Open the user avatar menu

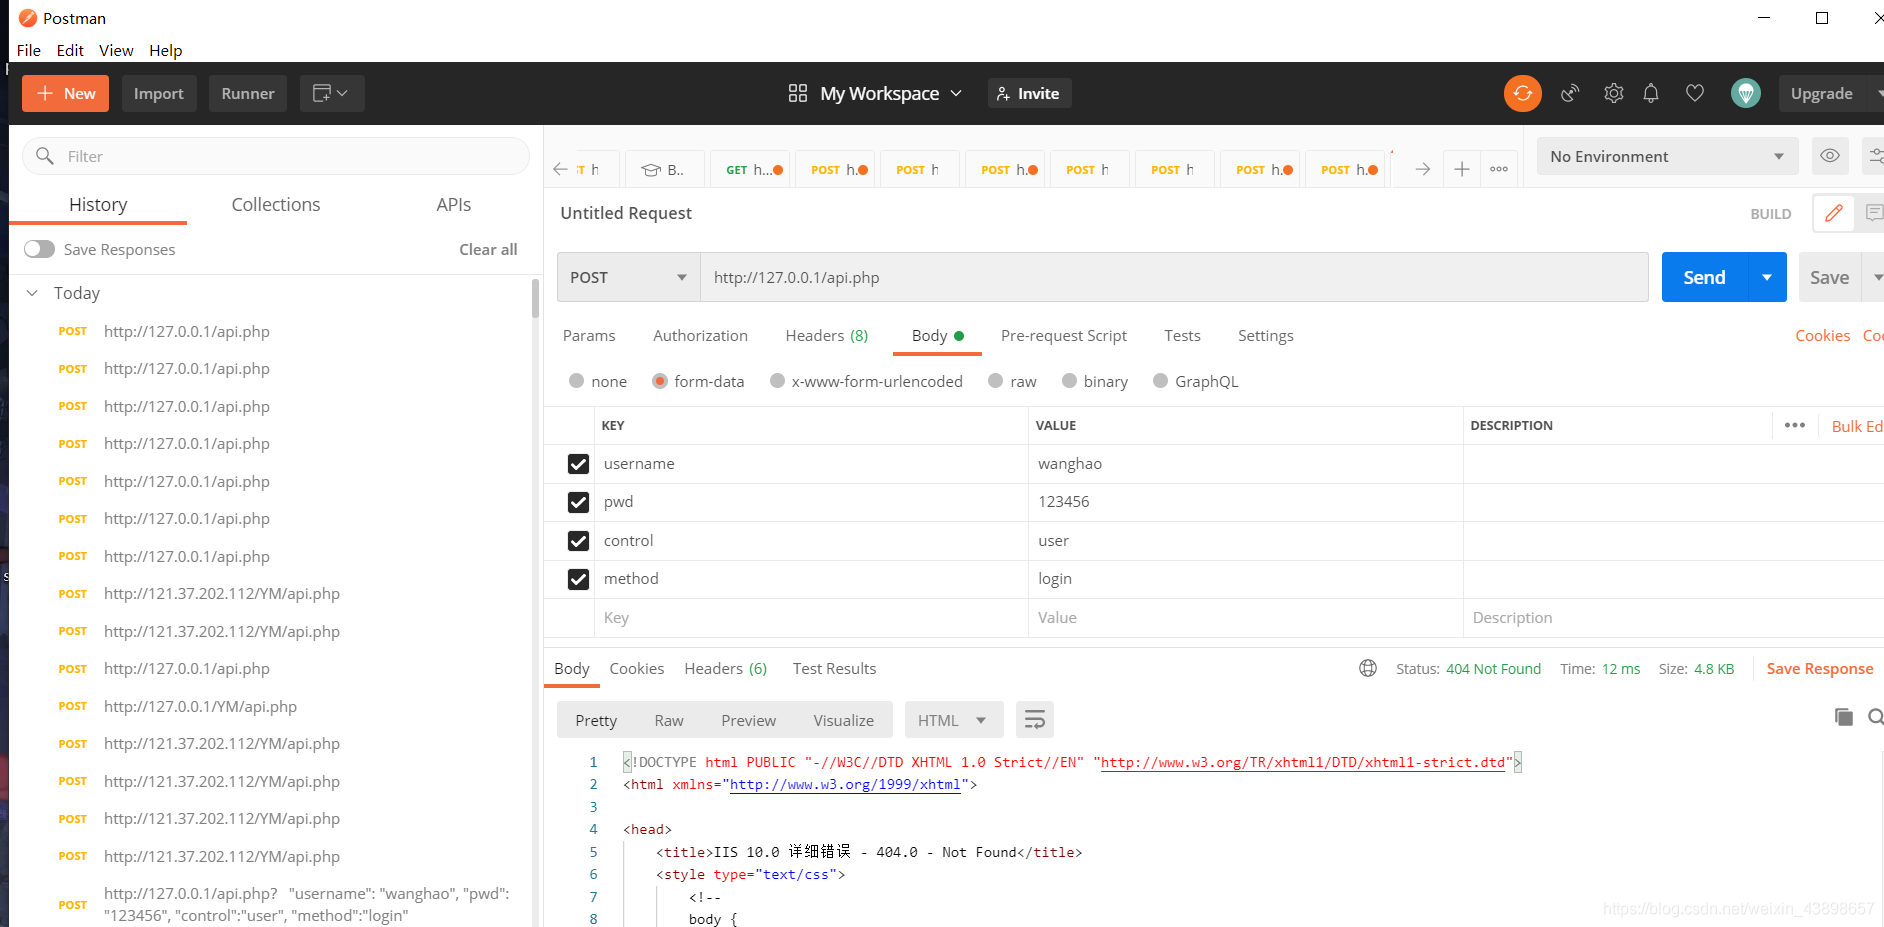pyautogui.click(x=1746, y=93)
